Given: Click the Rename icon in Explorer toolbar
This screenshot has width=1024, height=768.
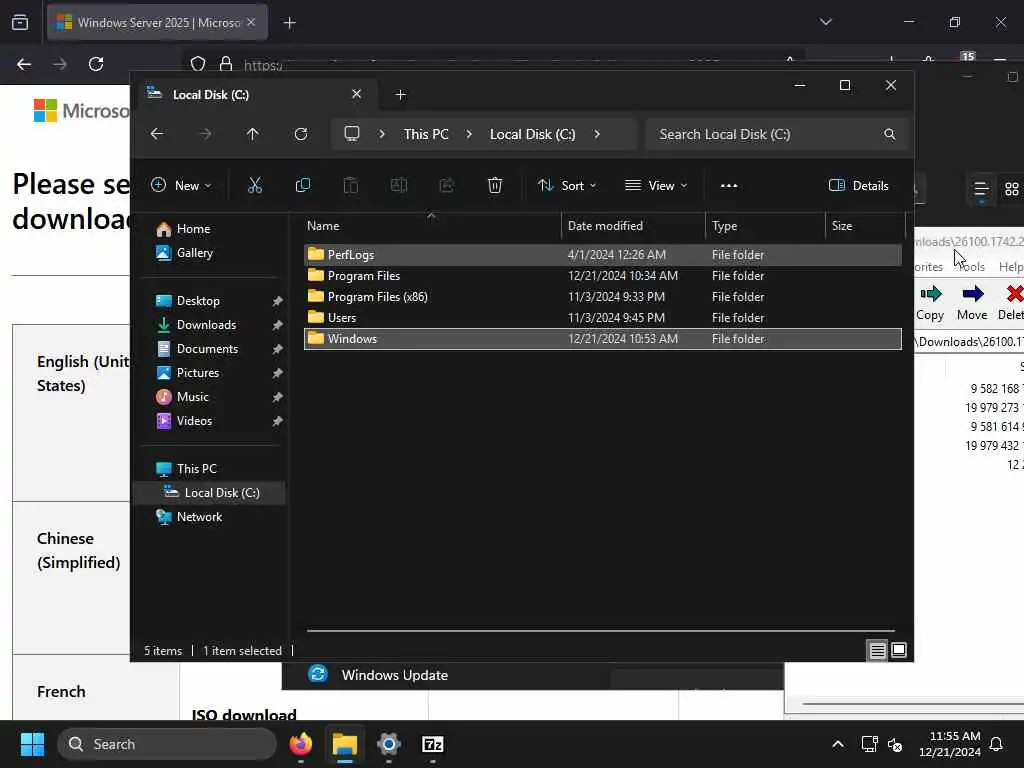Looking at the screenshot, I should (x=398, y=185).
